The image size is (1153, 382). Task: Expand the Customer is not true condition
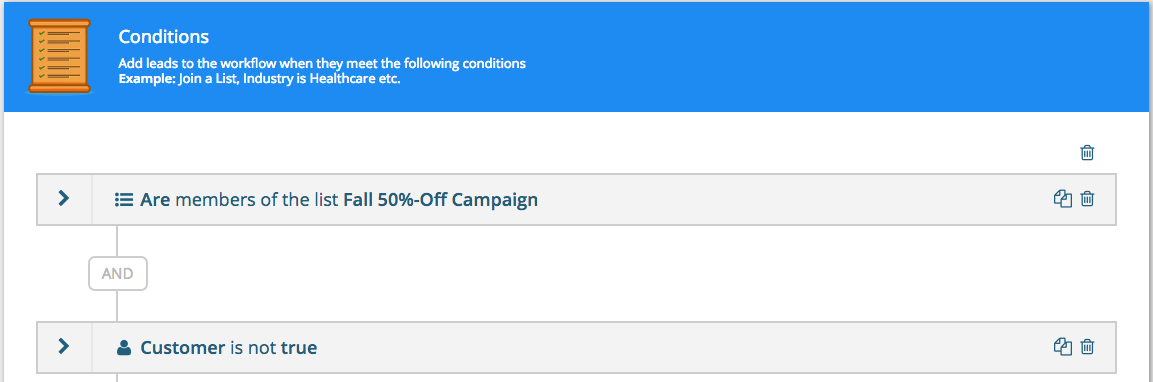click(64, 346)
